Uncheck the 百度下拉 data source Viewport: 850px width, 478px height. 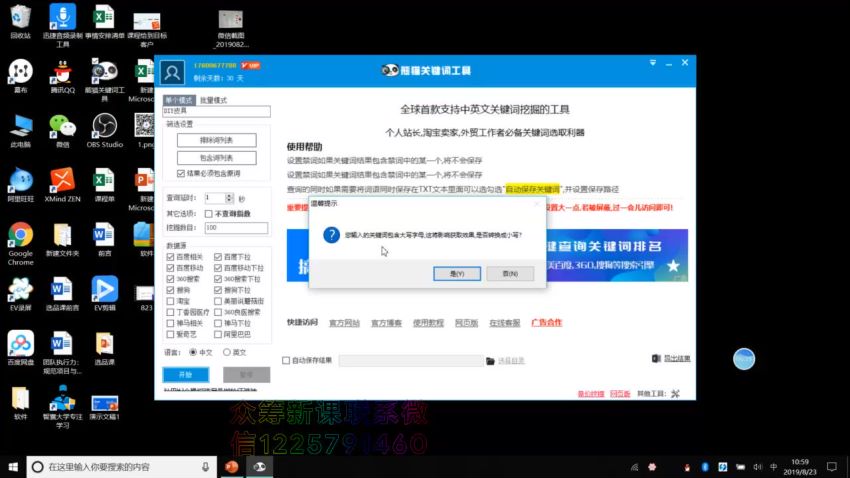[218, 257]
